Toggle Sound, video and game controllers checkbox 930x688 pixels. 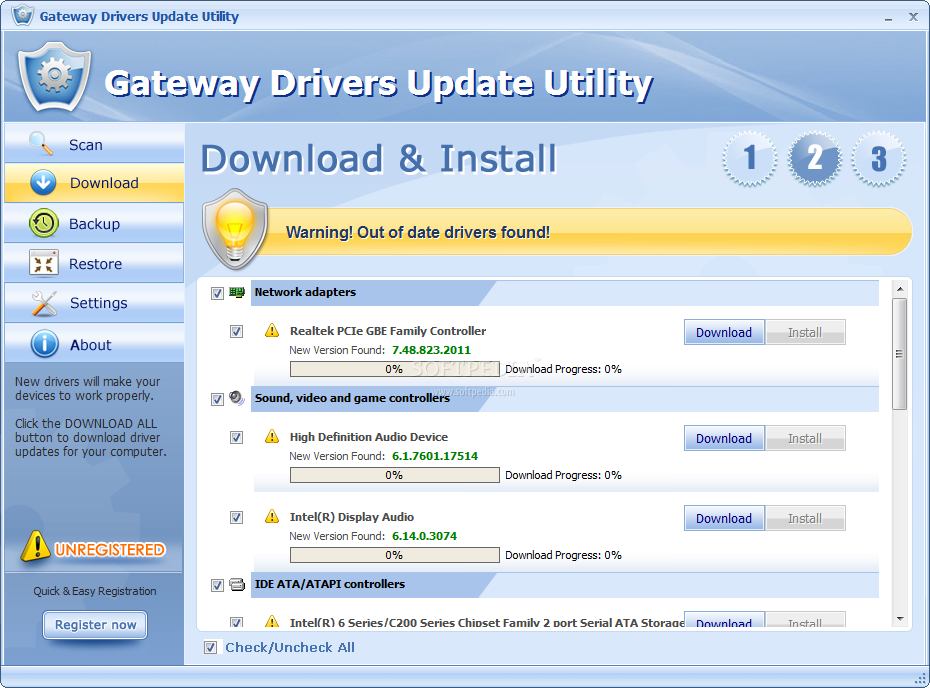pos(217,399)
